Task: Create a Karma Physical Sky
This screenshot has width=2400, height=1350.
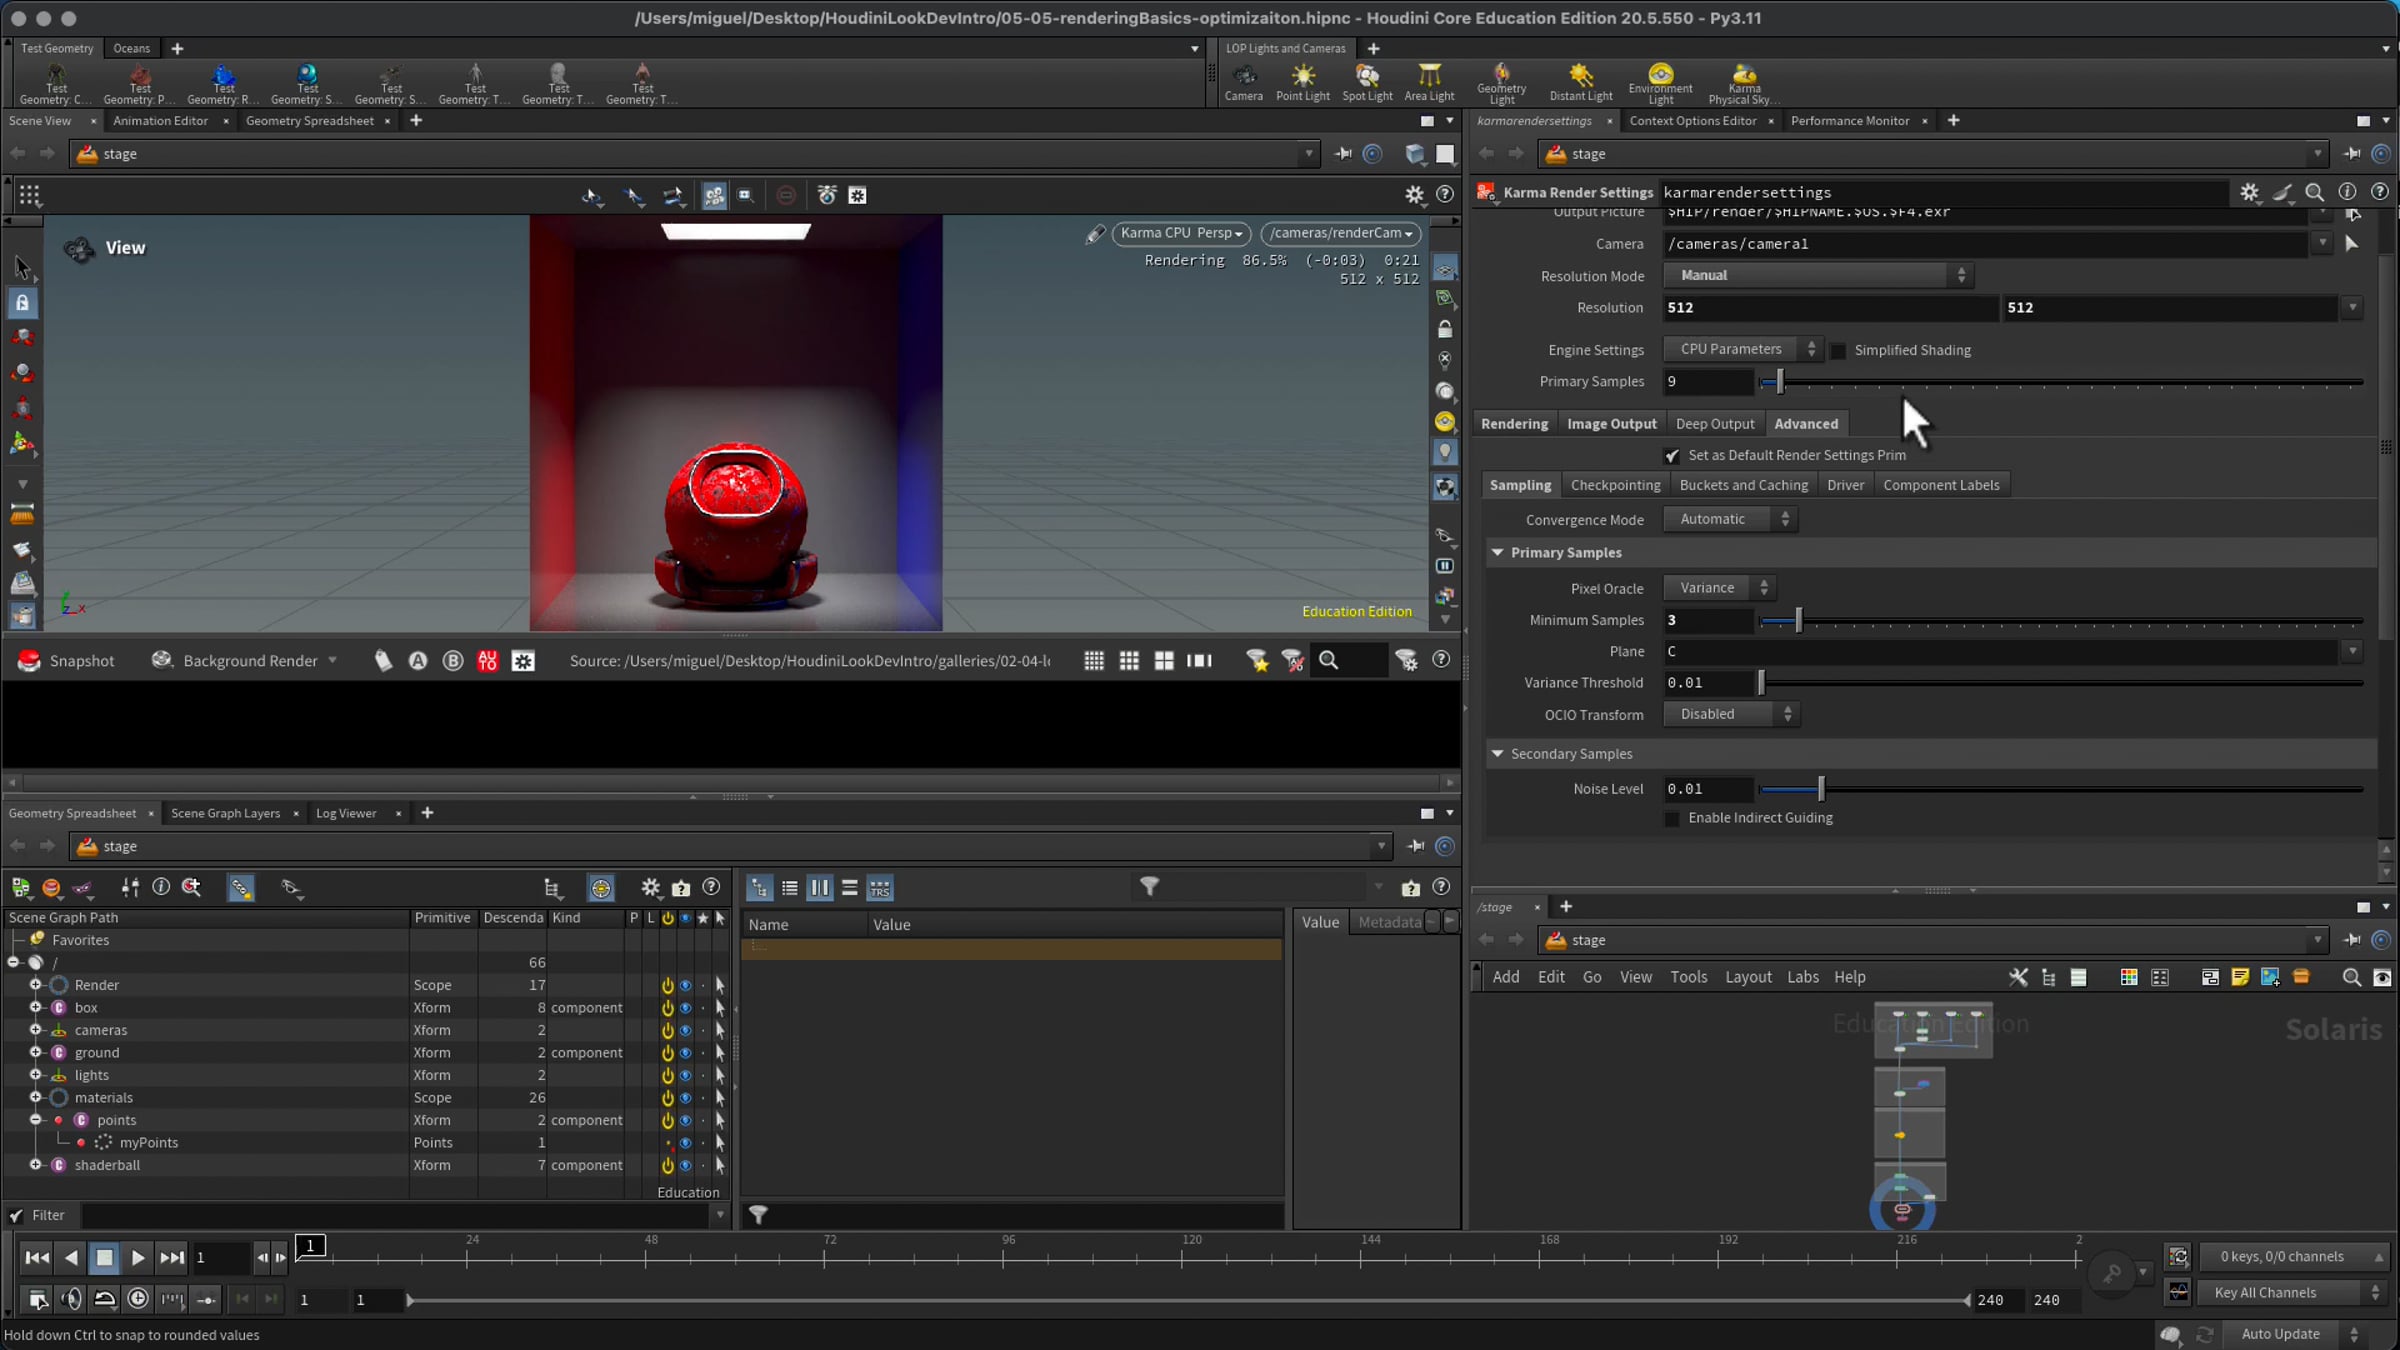Action: pyautogui.click(x=1744, y=83)
